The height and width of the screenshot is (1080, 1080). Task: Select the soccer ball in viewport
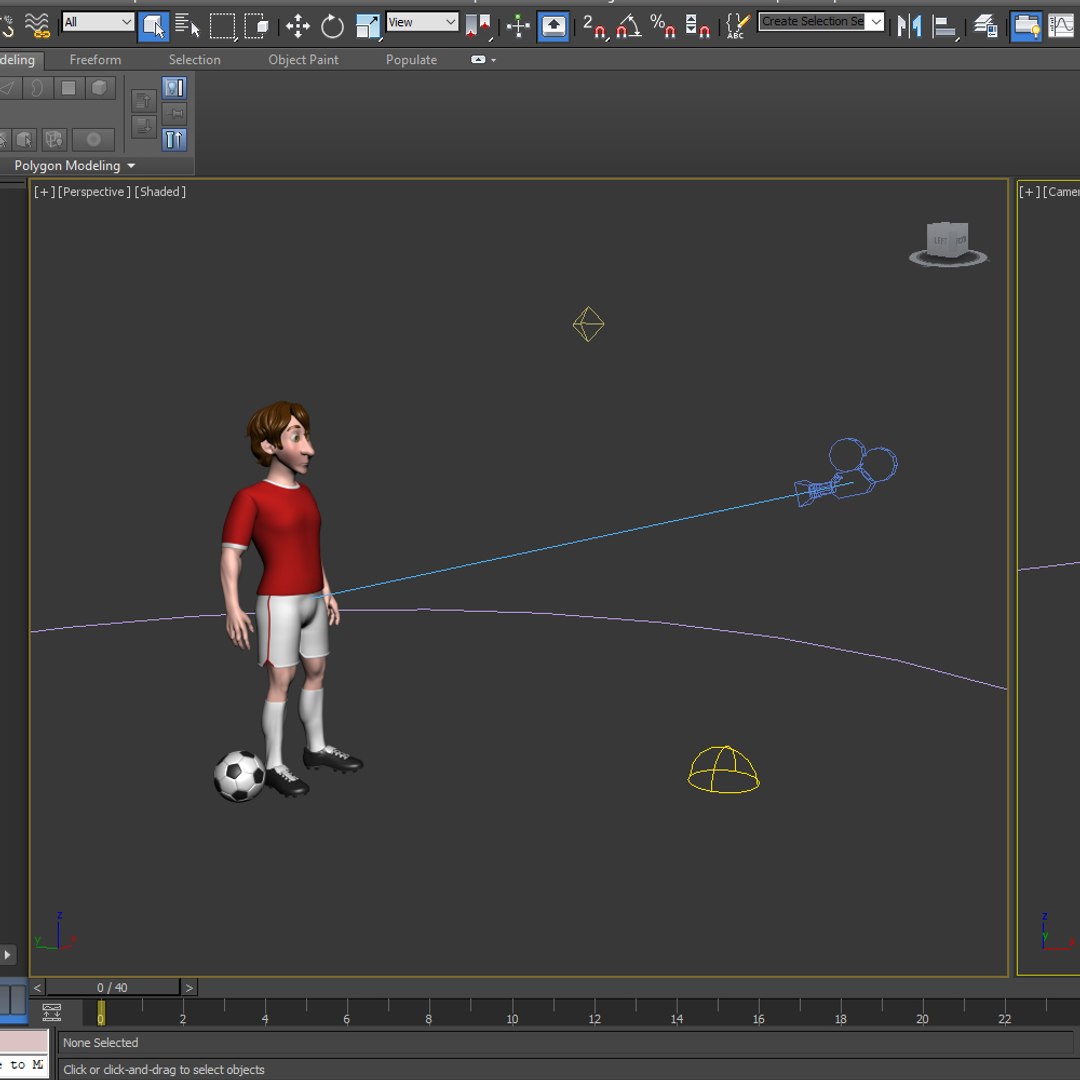click(239, 776)
